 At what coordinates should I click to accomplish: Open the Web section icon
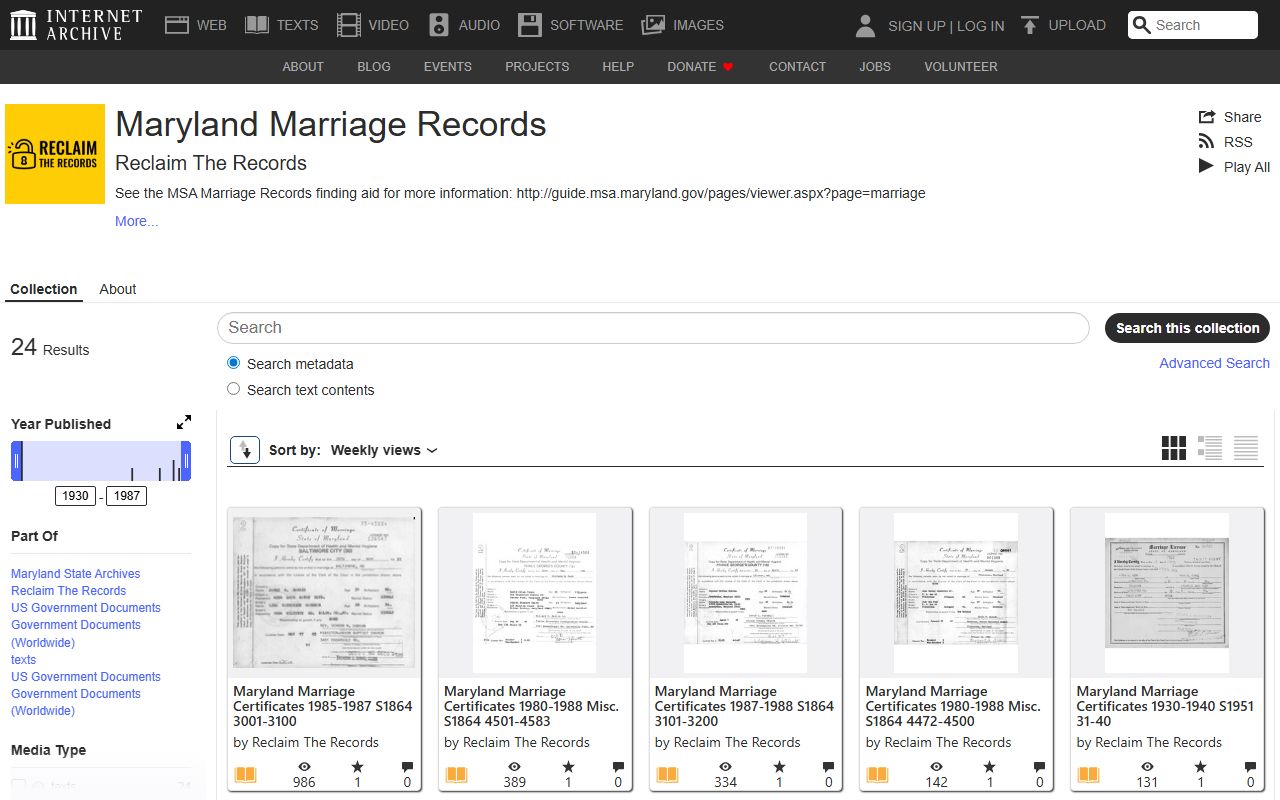click(x=177, y=25)
